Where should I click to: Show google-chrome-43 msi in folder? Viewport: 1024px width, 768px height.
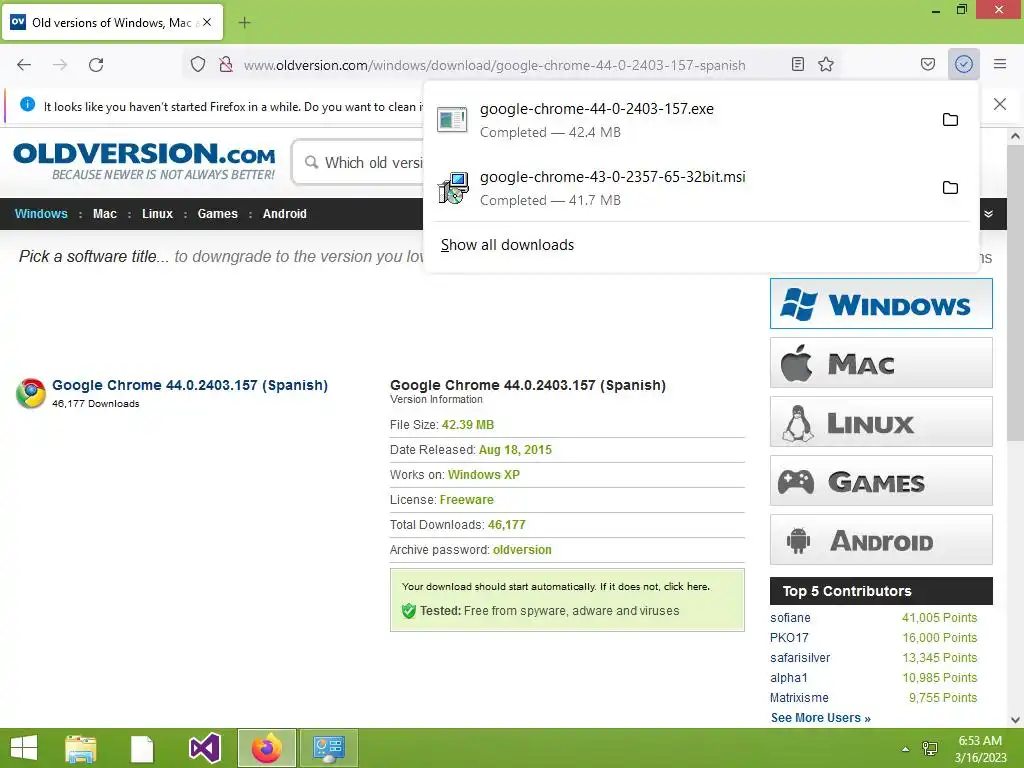pyautogui.click(x=950, y=187)
